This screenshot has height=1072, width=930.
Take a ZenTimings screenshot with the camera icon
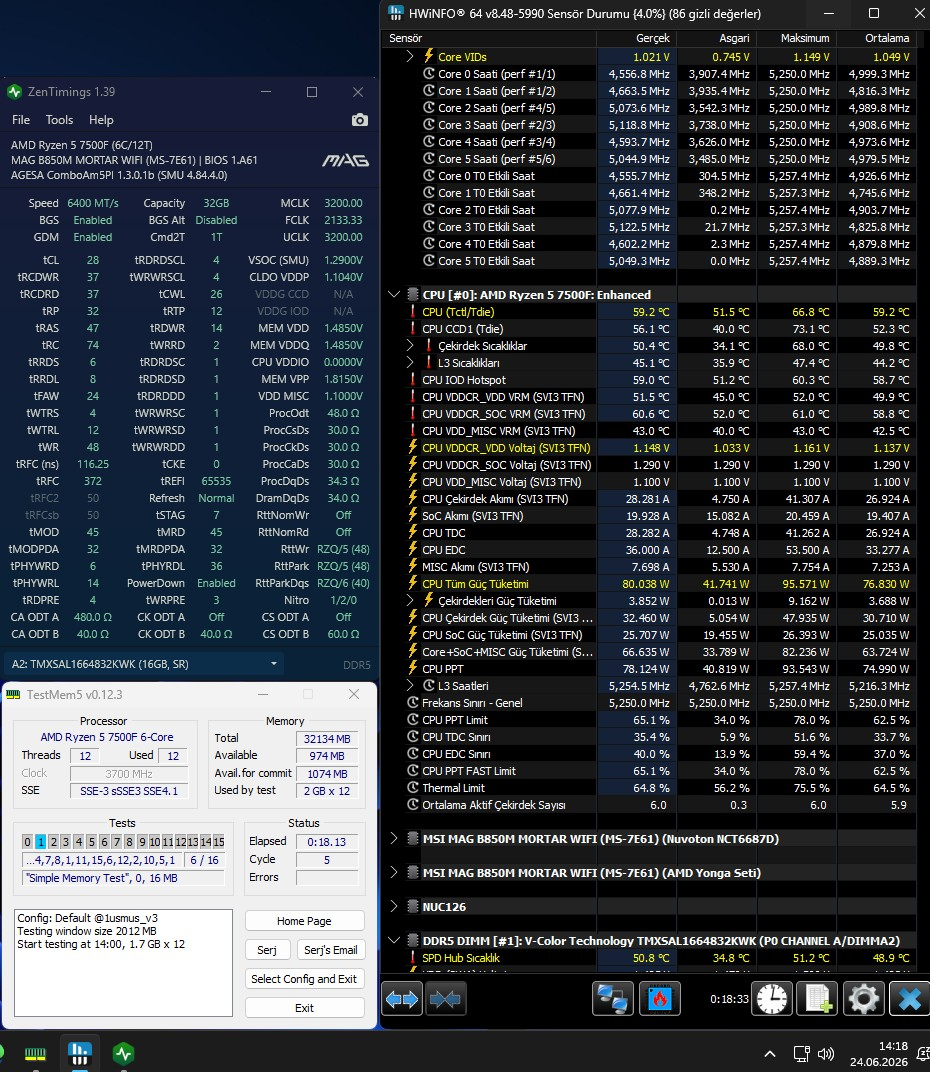coord(360,120)
